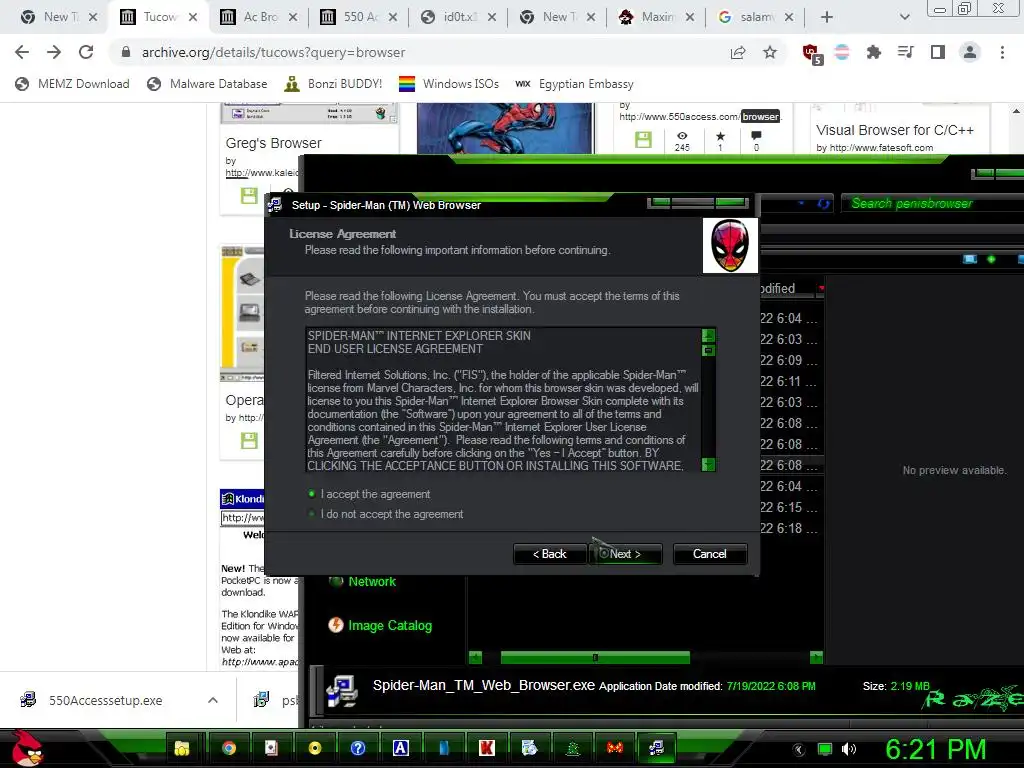Click license text scrollbar down arrow
Image resolution: width=1024 pixels, height=768 pixels.
[x=708, y=464]
